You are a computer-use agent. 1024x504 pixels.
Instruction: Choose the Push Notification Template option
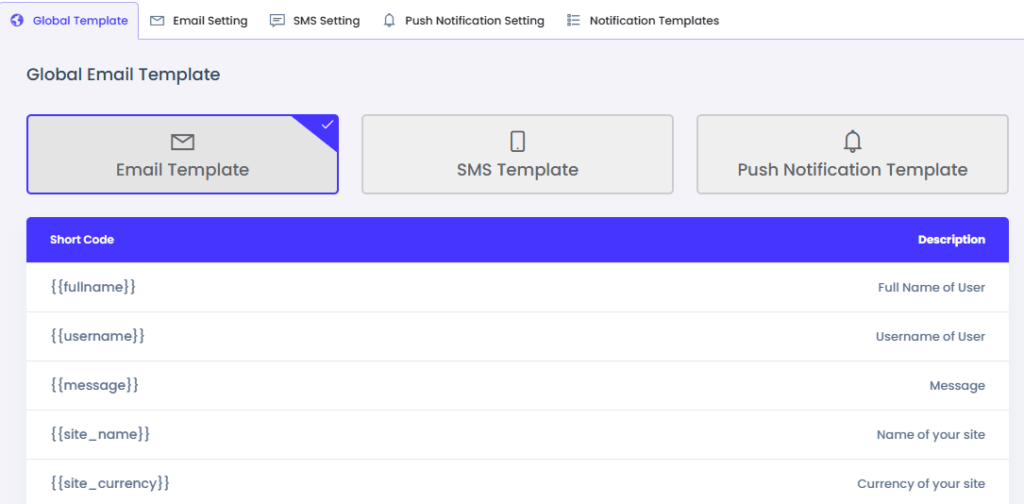coord(852,169)
